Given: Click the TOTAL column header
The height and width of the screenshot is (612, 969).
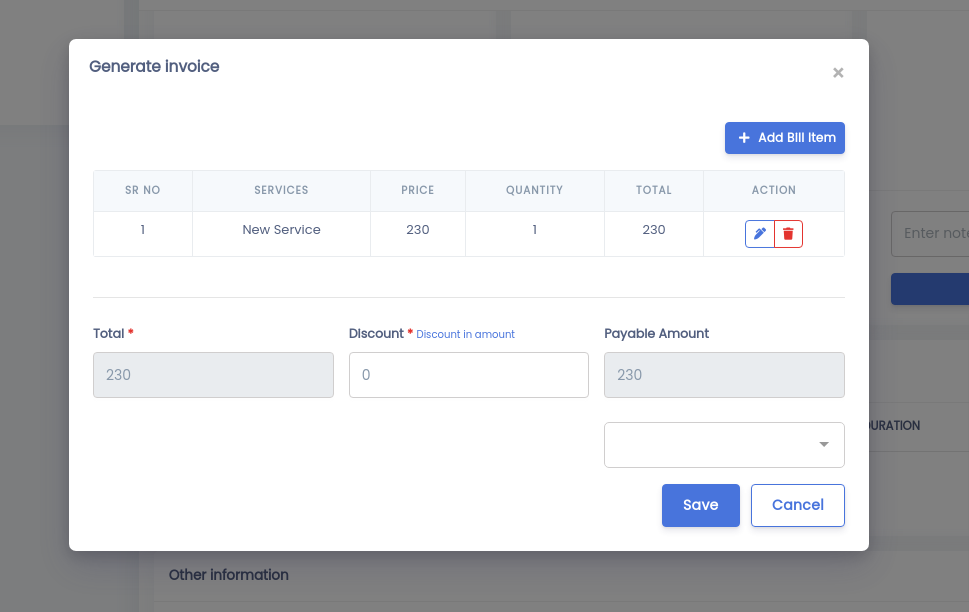Looking at the screenshot, I should [x=654, y=190].
